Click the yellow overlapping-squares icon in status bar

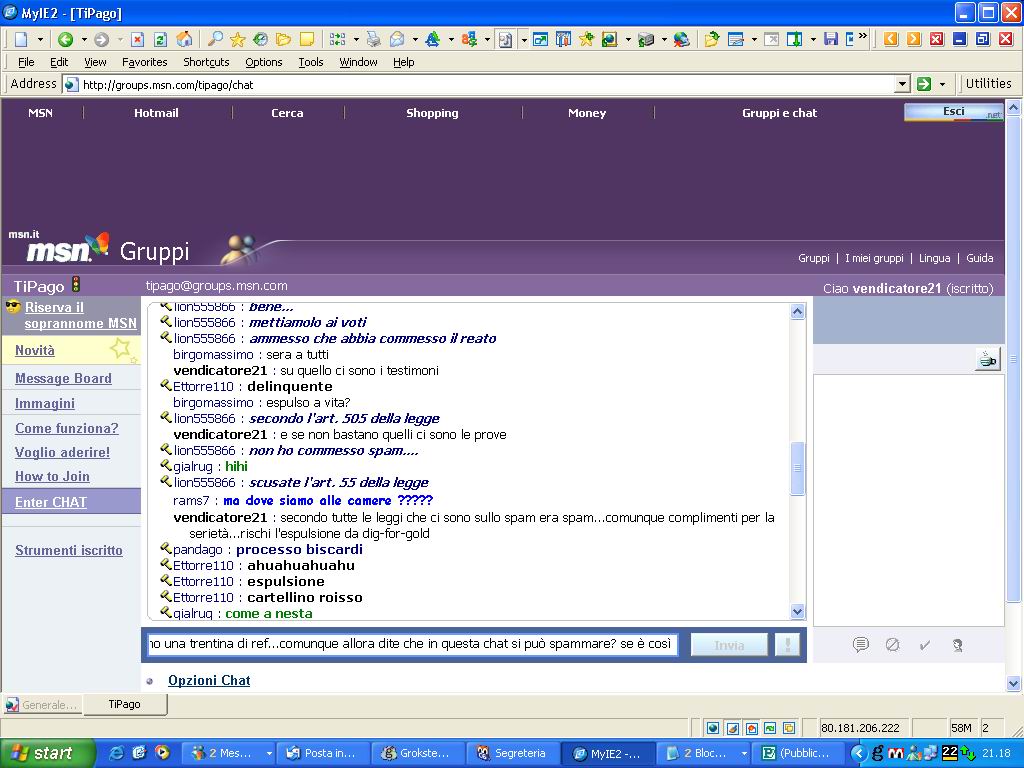[789, 728]
